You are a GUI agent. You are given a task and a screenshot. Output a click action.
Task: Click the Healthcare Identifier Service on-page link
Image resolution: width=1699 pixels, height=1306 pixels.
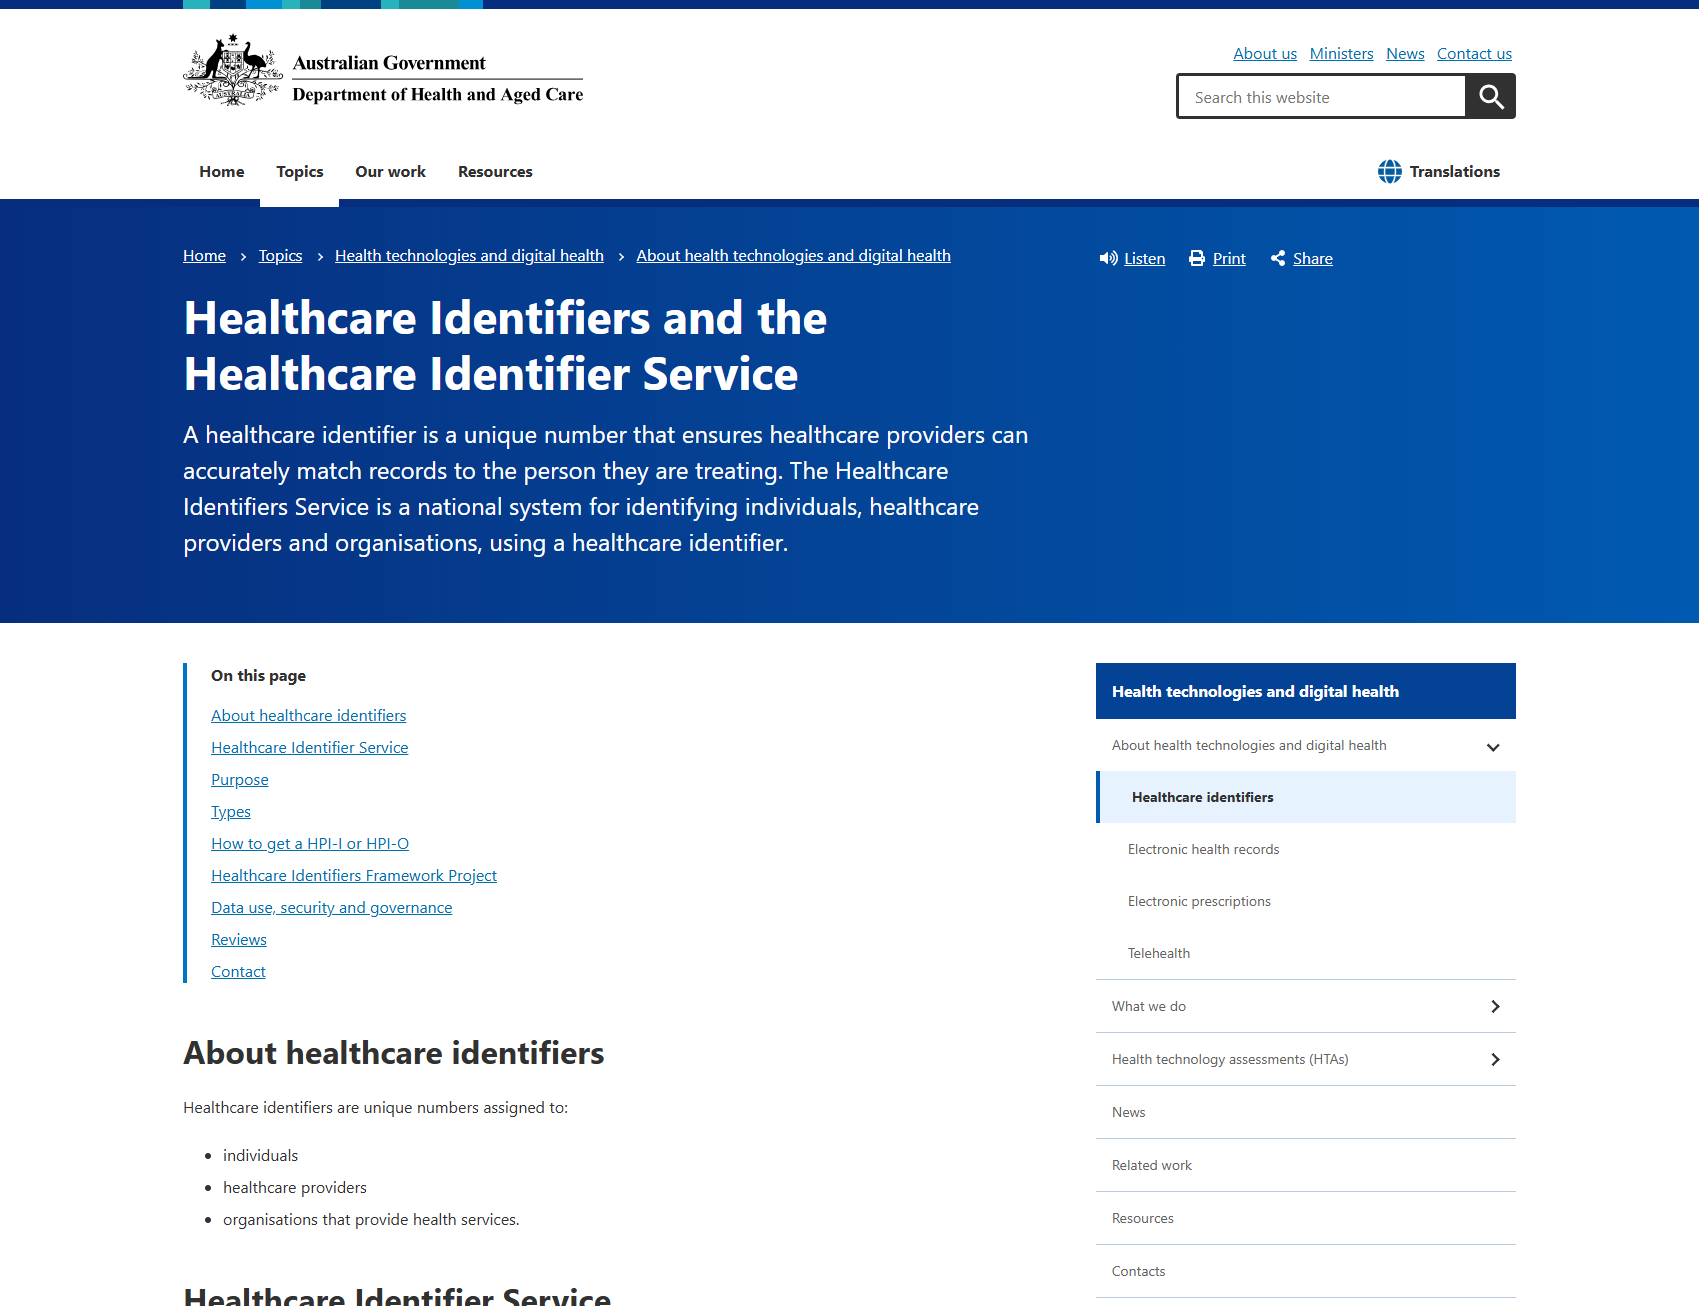(309, 747)
